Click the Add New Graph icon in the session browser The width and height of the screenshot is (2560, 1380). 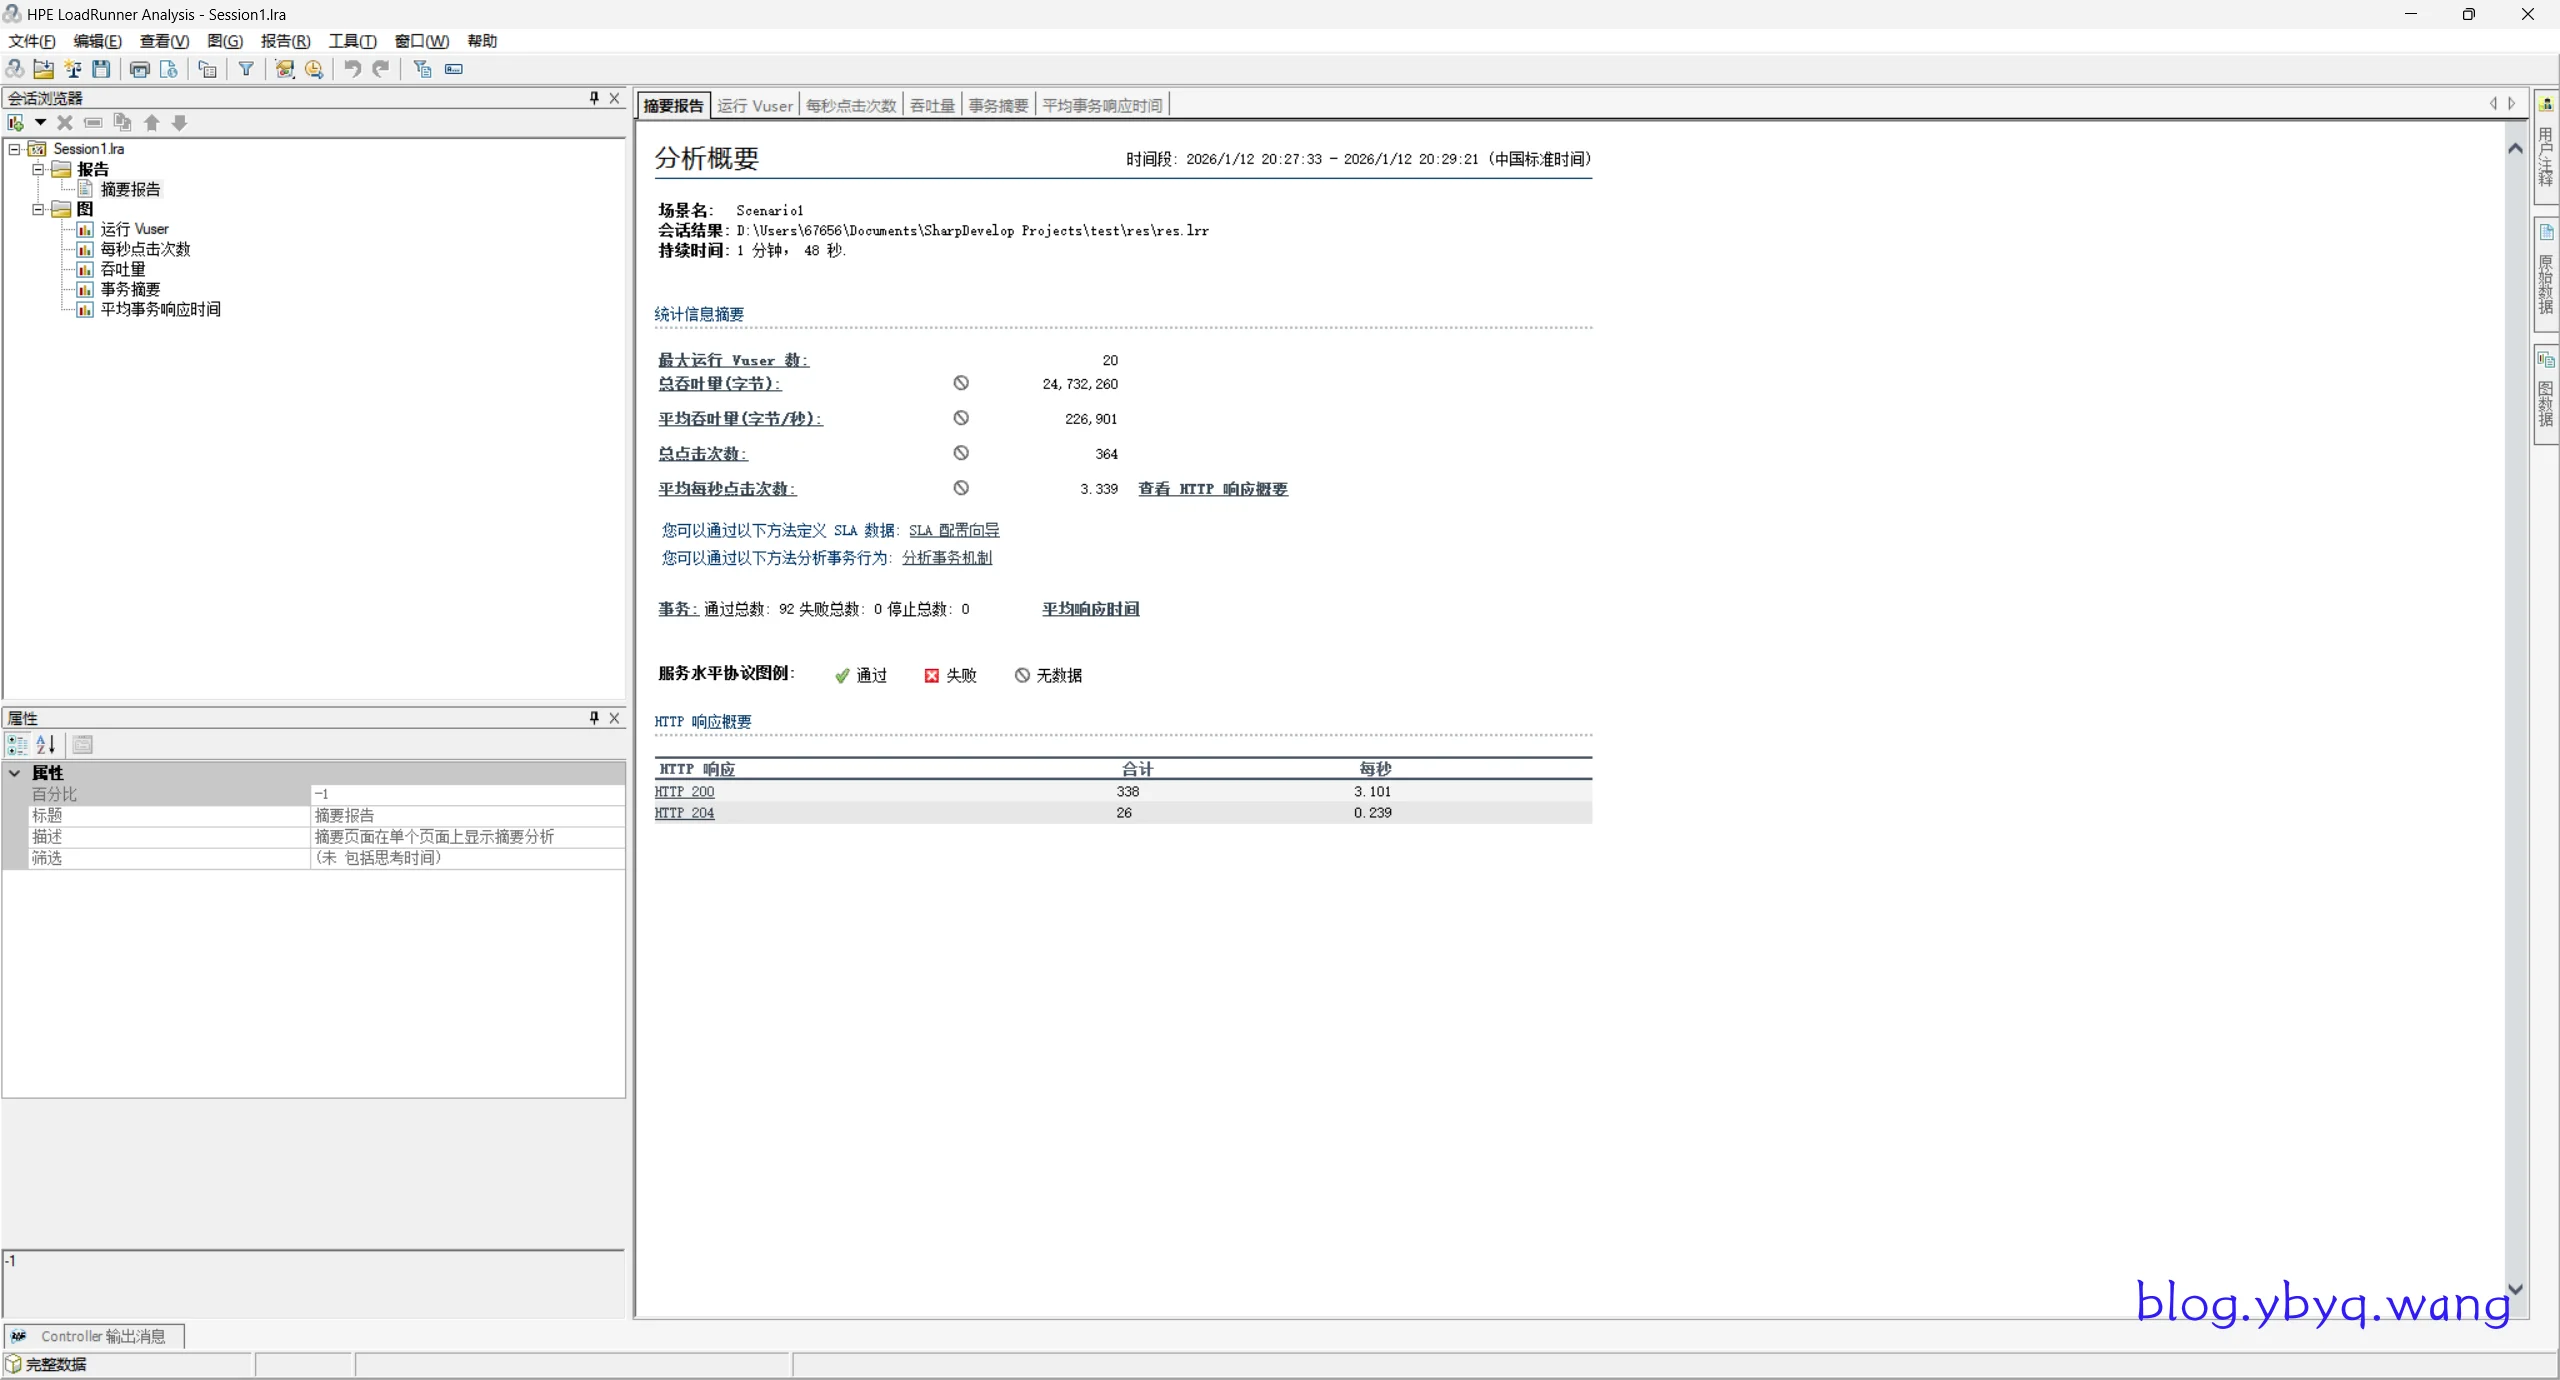[x=16, y=123]
